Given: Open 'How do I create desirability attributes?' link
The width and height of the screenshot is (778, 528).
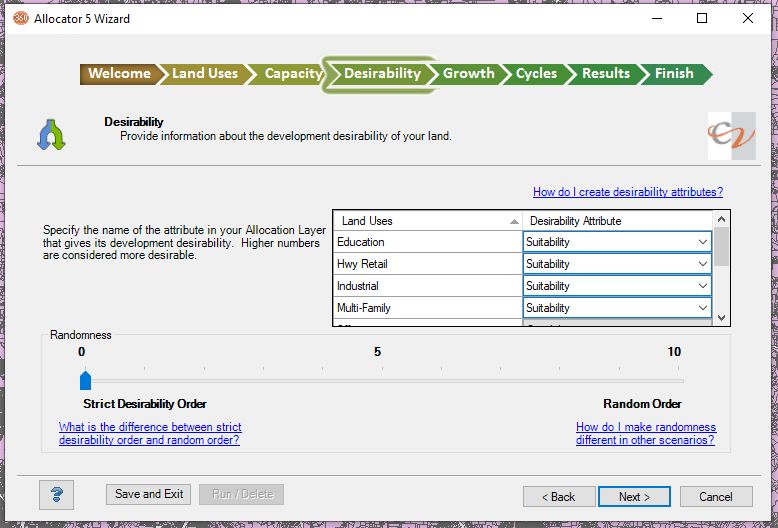Looking at the screenshot, I should click(628, 192).
